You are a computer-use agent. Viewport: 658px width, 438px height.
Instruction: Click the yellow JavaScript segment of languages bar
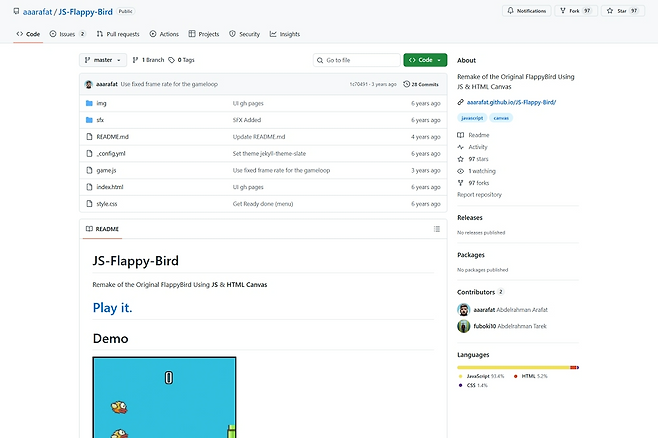513,368
